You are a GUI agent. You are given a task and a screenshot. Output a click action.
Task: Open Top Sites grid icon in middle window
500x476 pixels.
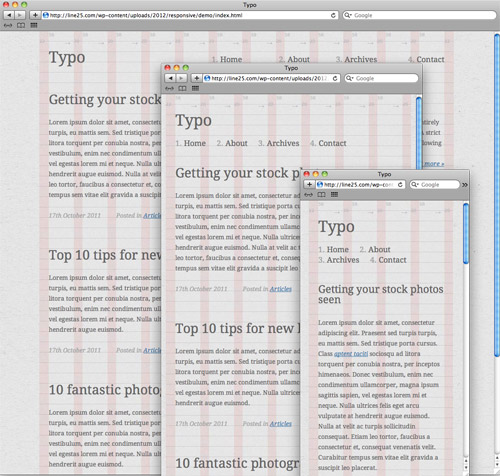point(195,88)
